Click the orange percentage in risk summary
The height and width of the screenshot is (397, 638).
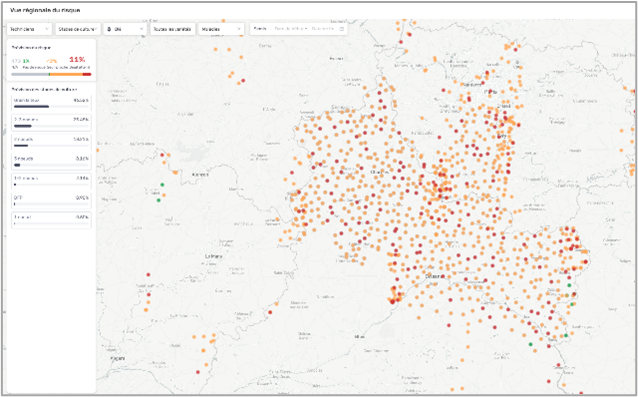point(51,61)
